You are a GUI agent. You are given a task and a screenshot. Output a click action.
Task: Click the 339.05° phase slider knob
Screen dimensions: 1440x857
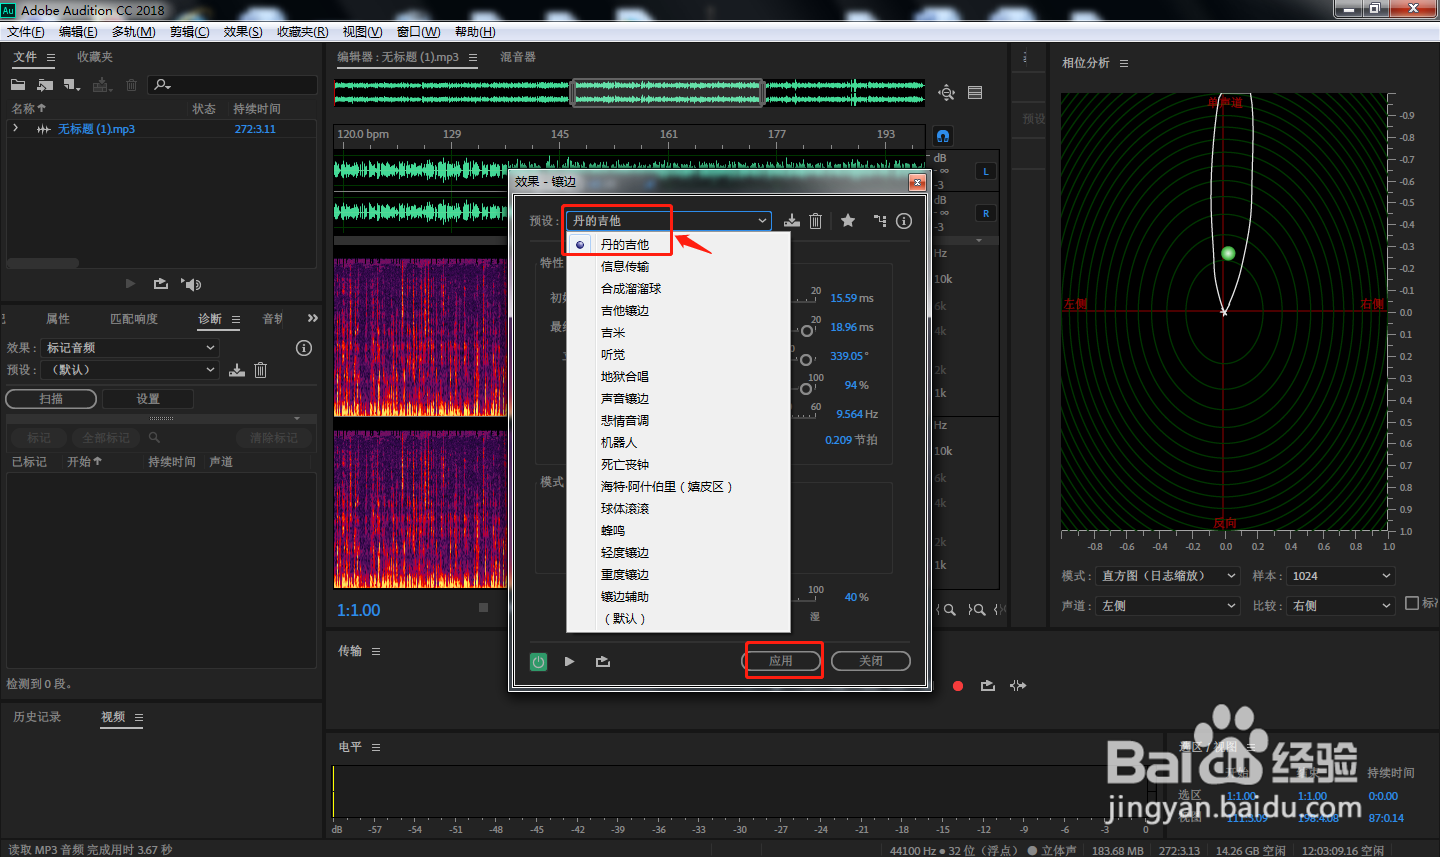click(x=806, y=360)
